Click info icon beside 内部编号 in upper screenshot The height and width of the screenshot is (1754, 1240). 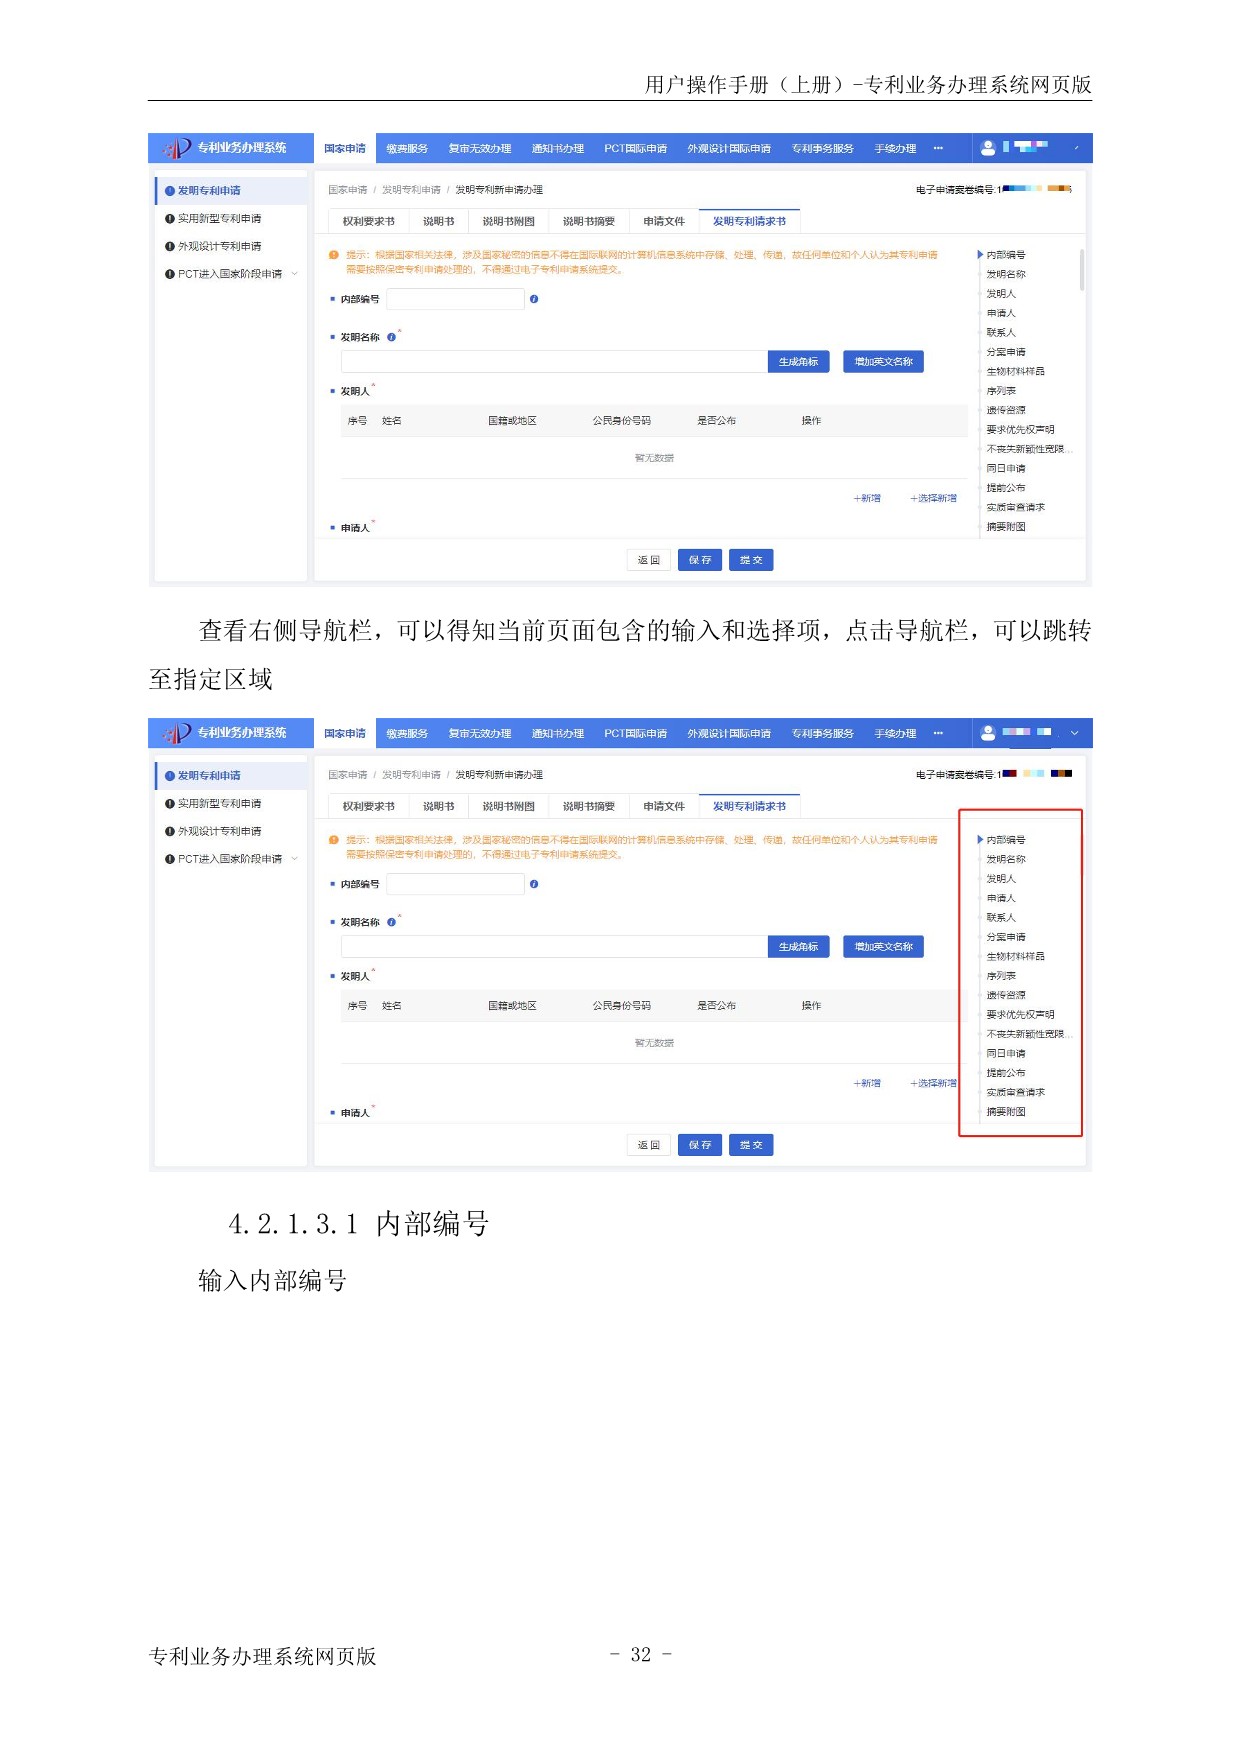(x=534, y=299)
